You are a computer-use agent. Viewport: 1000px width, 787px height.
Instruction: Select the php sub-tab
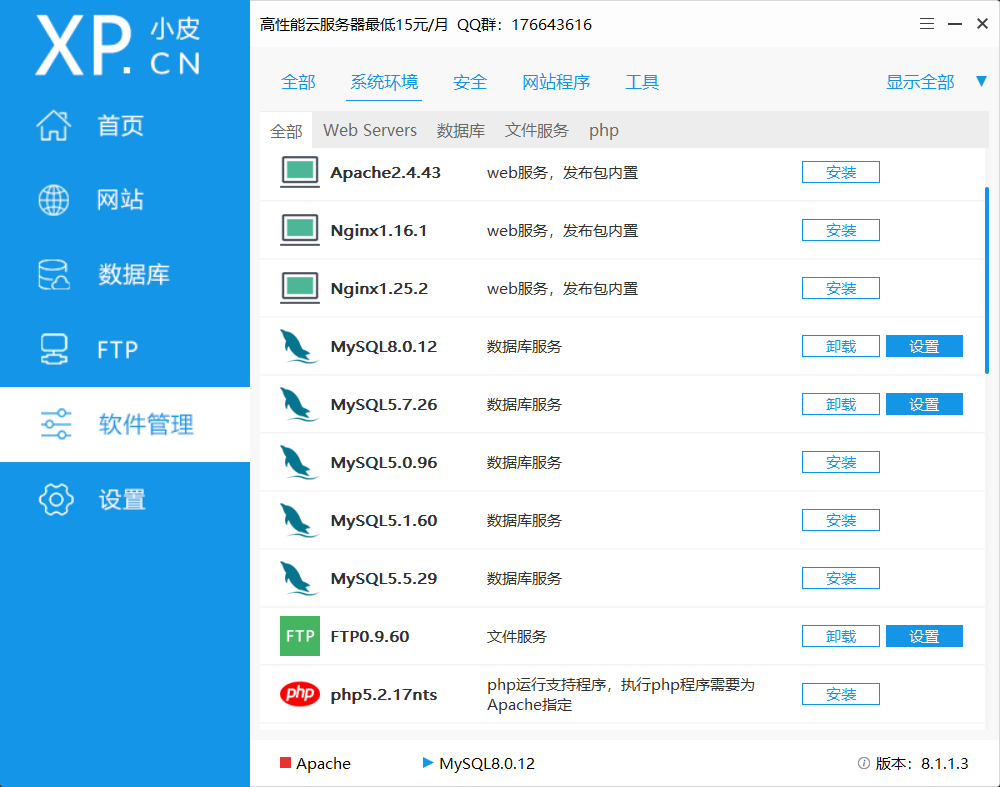[x=603, y=131]
